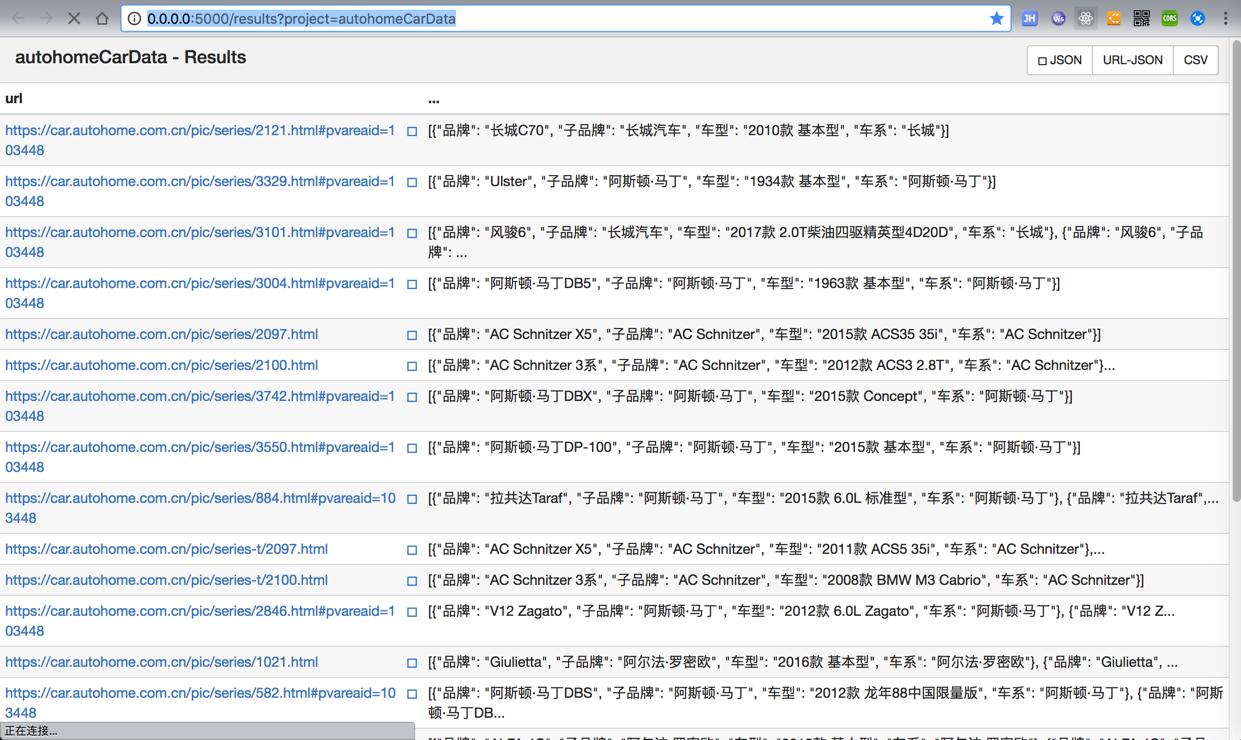Open the React developer tools extension
Screen dimensions: 1241x740
click(1085, 18)
